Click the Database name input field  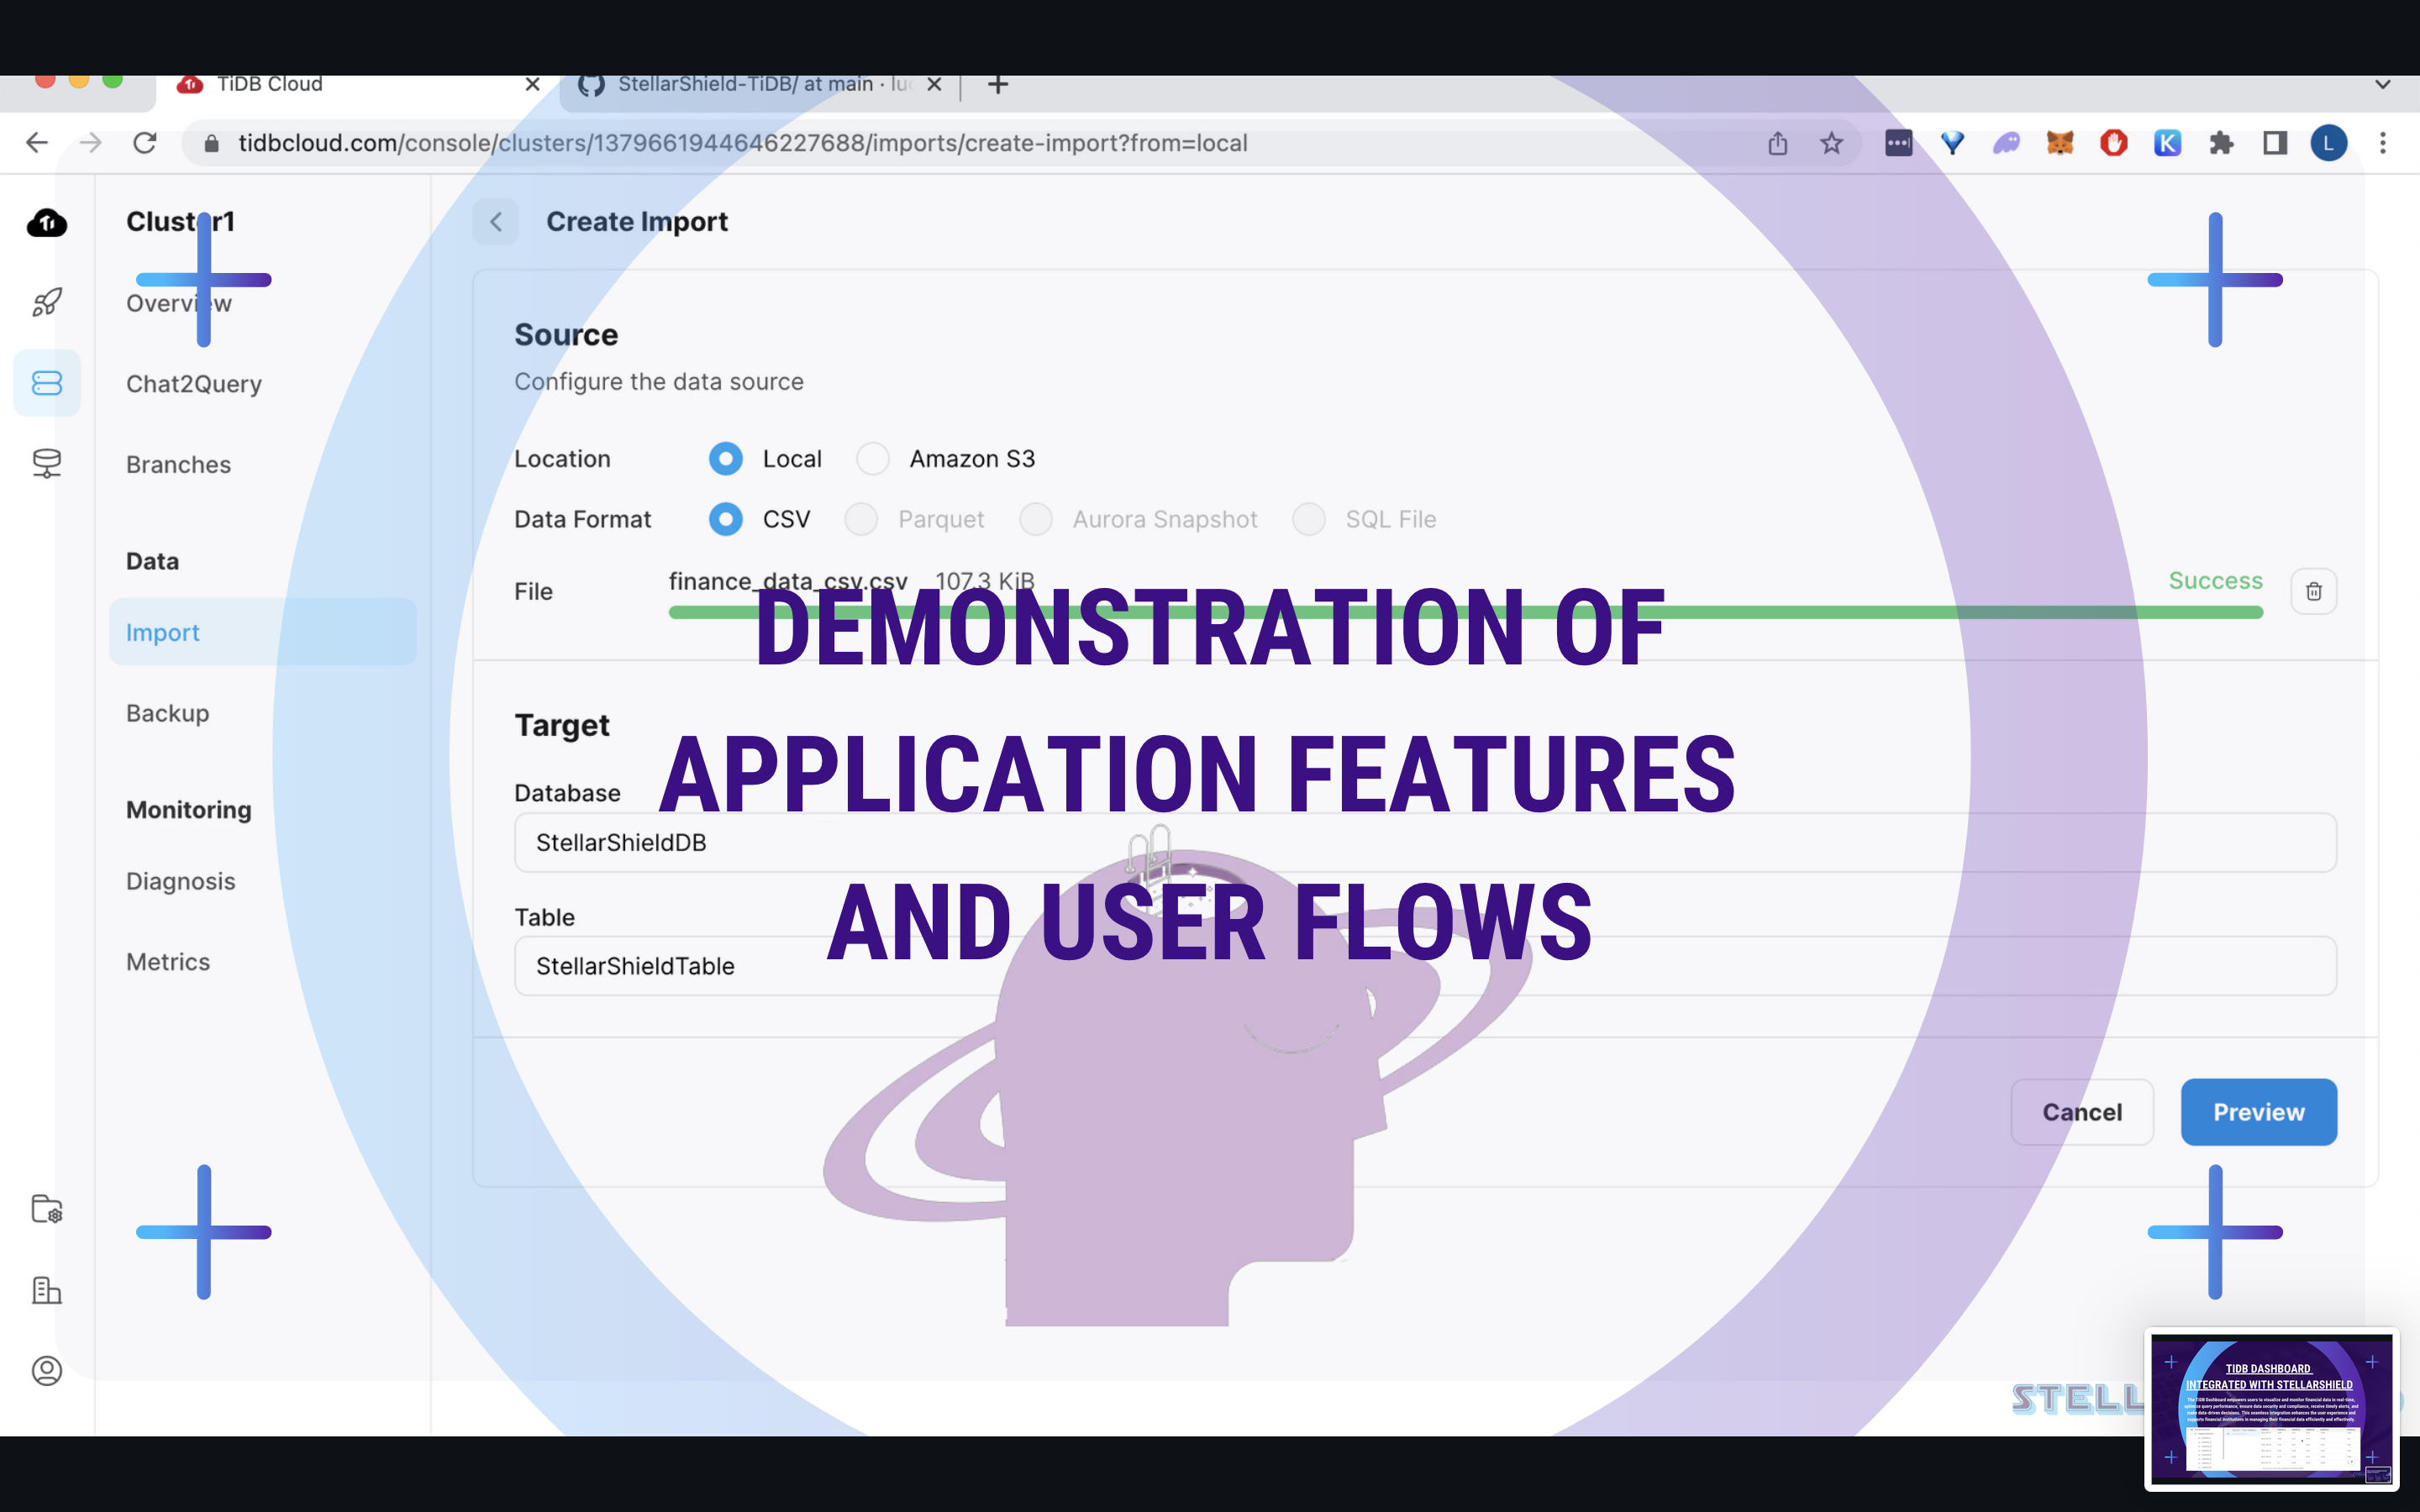click(x=1424, y=843)
